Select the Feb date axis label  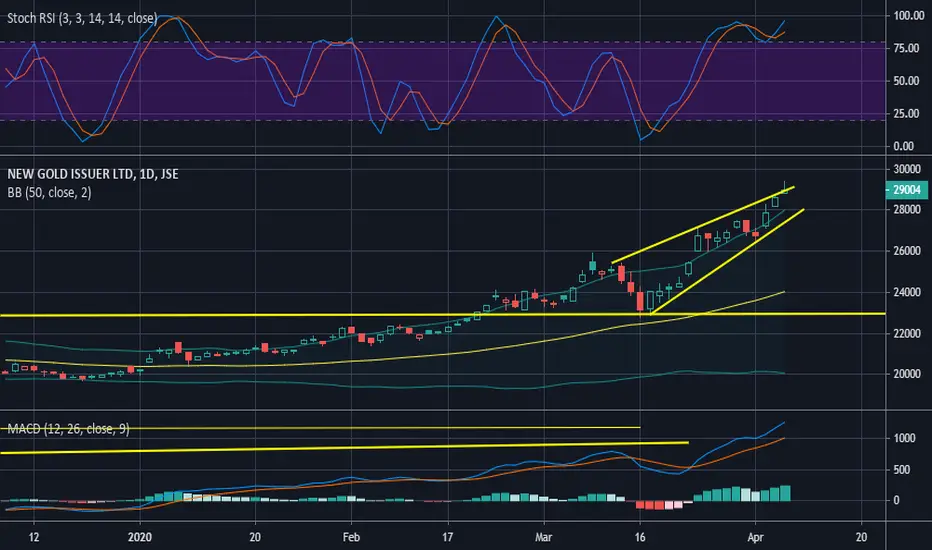tap(351, 537)
